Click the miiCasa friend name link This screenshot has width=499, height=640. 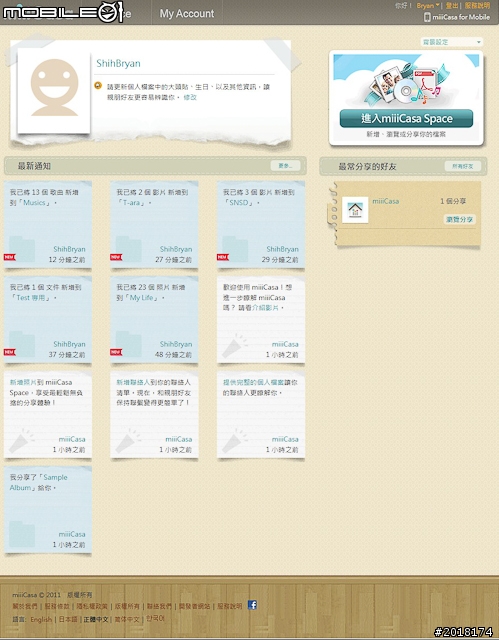coord(386,201)
